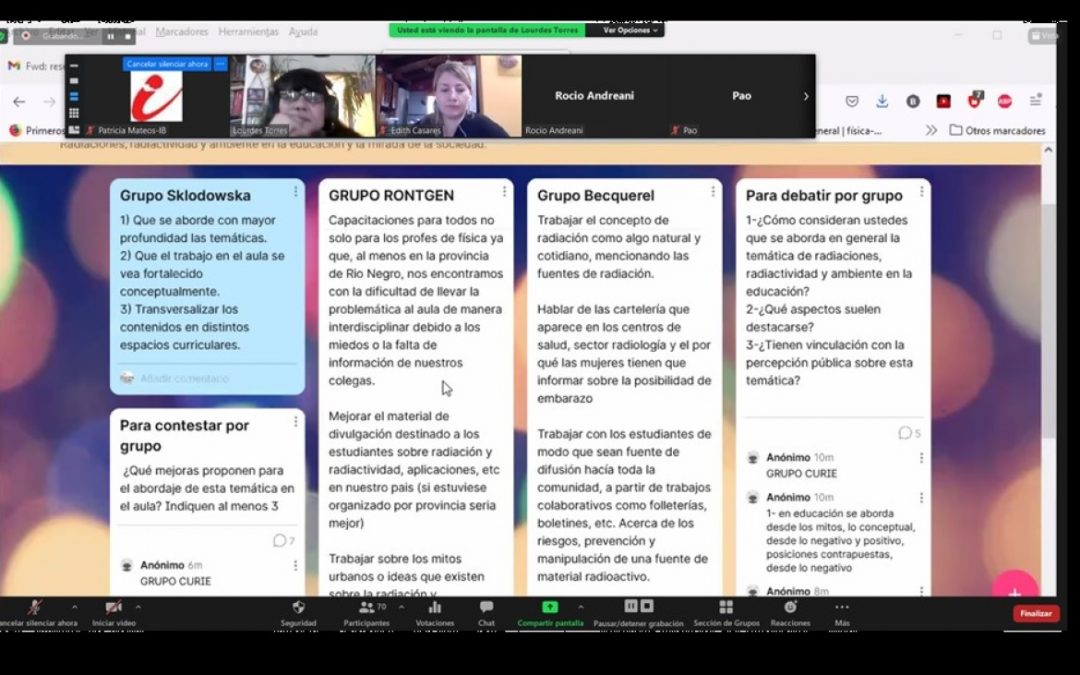Show next participants with right arrow
Viewport: 1080px width, 675px height.
806,96
